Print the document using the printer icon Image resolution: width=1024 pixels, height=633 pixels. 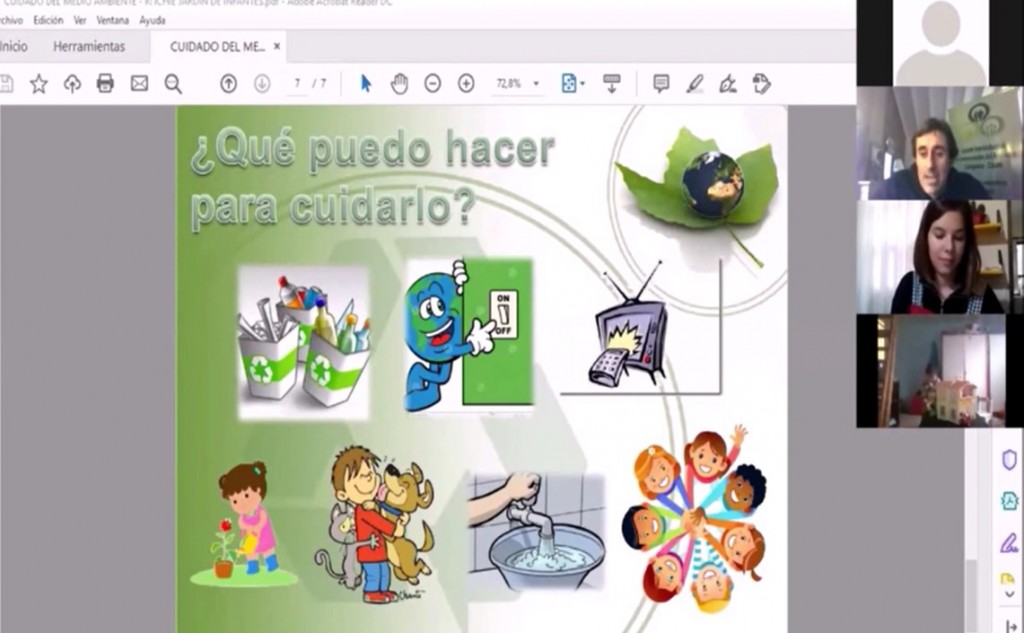point(105,84)
